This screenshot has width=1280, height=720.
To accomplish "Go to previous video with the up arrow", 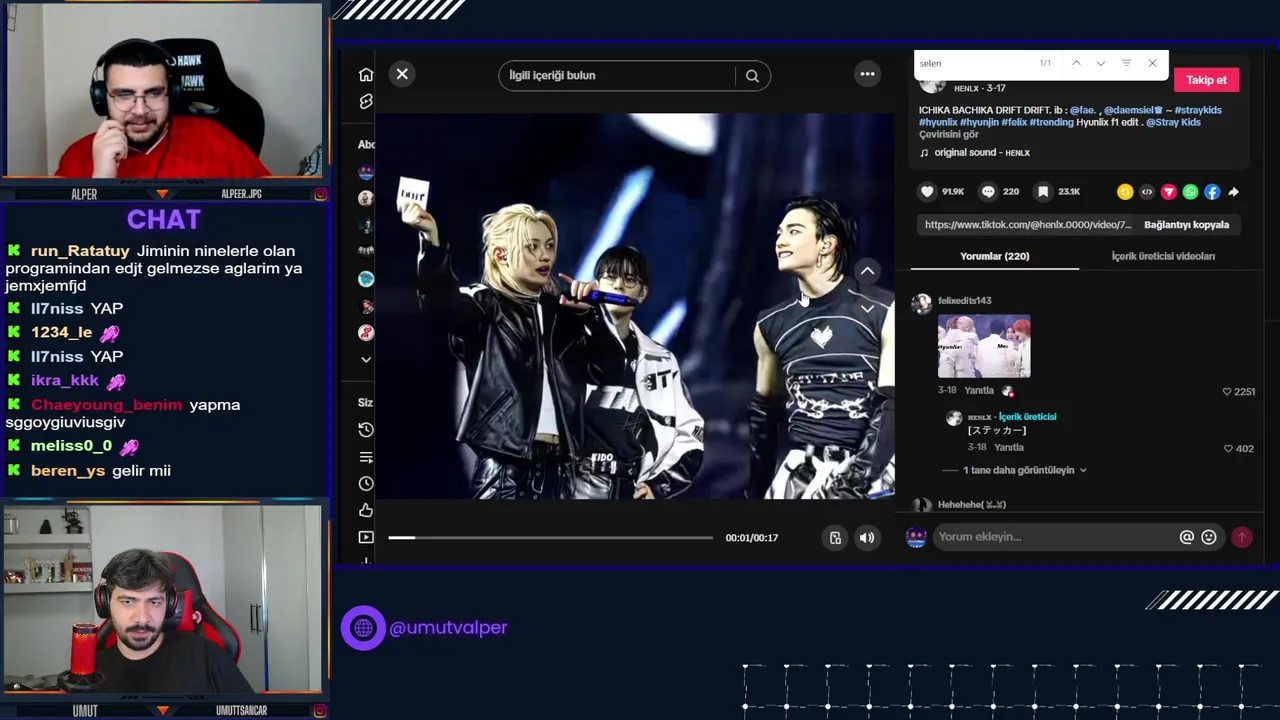I will click(867, 271).
